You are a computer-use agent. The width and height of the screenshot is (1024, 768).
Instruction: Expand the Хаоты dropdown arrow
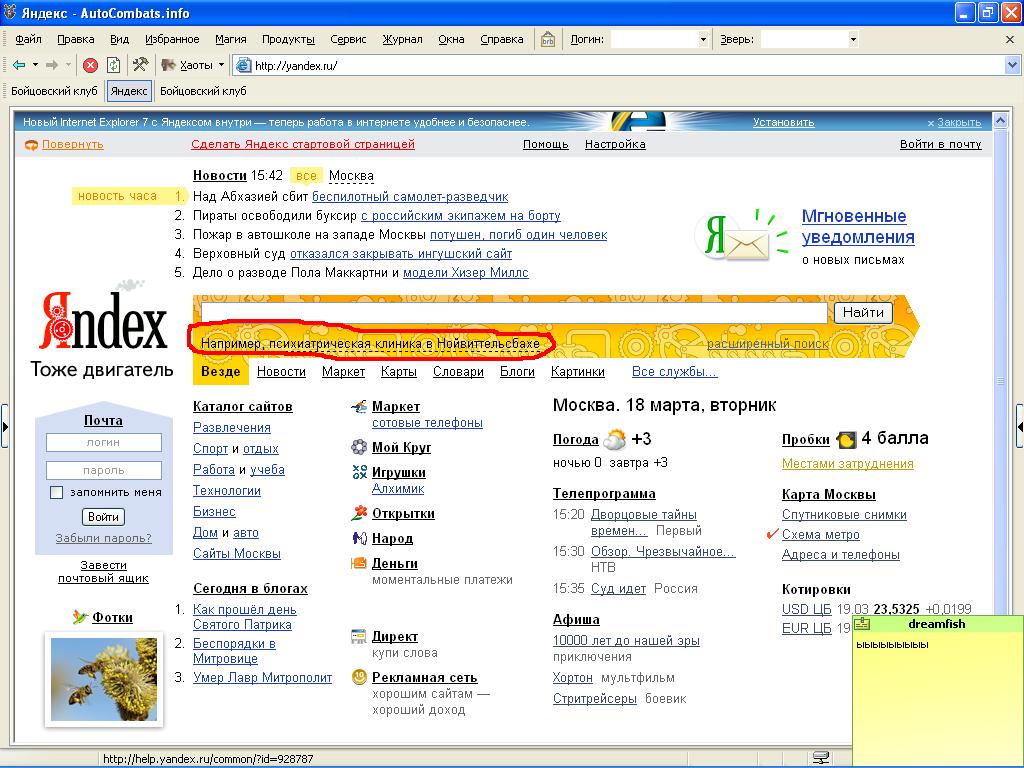(221, 65)
